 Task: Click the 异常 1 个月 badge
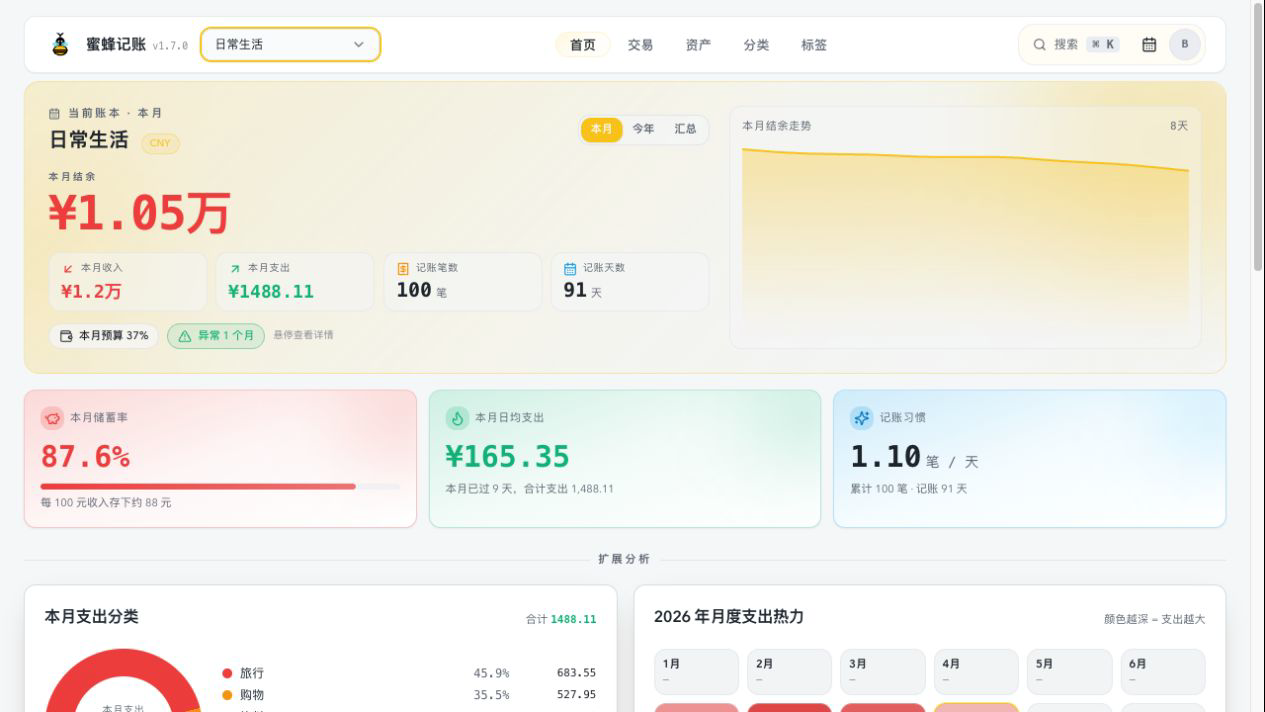(x=216, y=336)
